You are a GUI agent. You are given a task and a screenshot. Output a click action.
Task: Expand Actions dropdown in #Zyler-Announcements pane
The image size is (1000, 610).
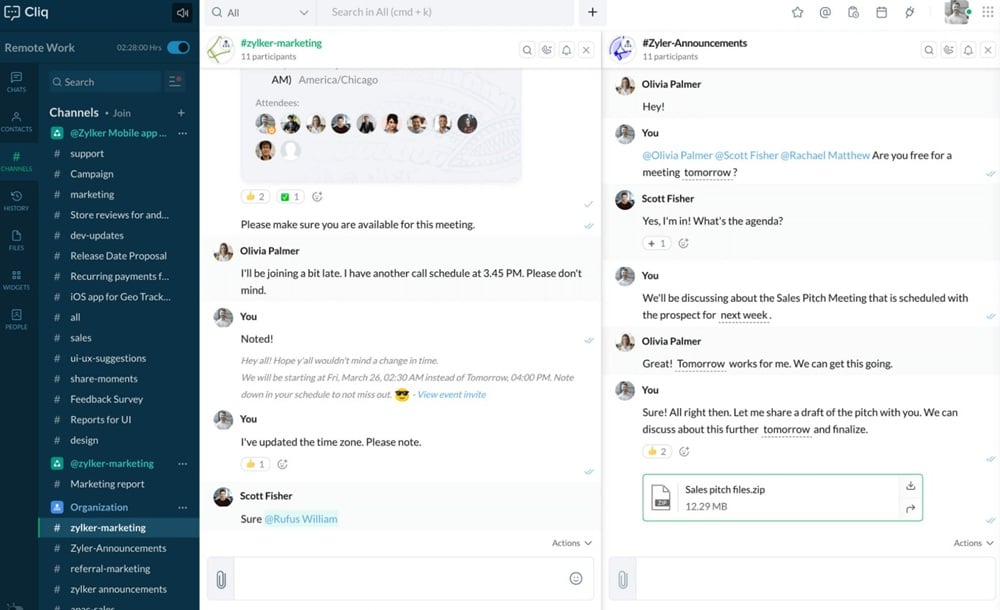(973, 543)
